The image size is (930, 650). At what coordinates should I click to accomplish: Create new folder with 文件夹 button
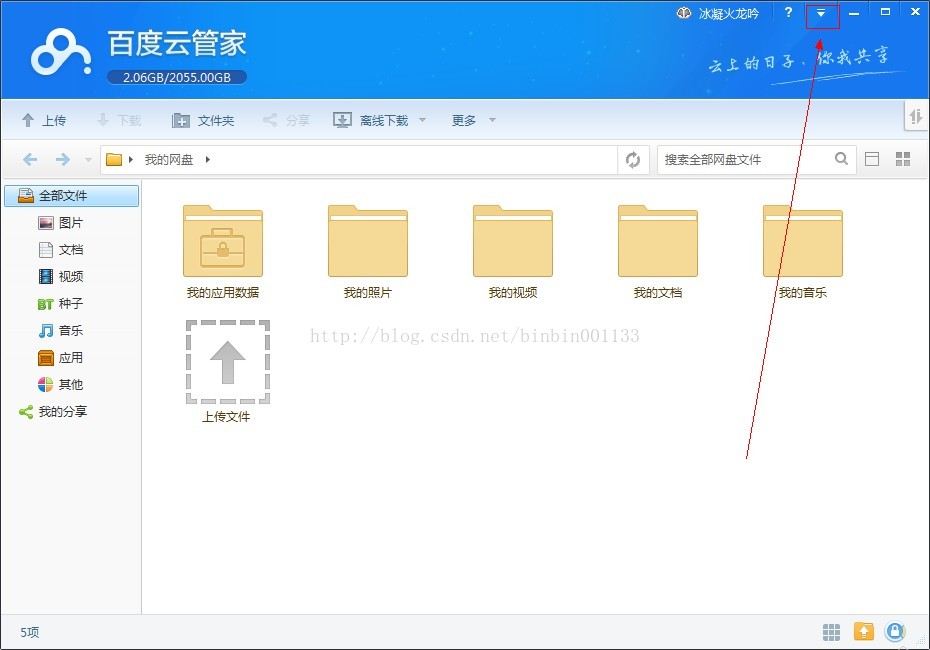[203, 120]
